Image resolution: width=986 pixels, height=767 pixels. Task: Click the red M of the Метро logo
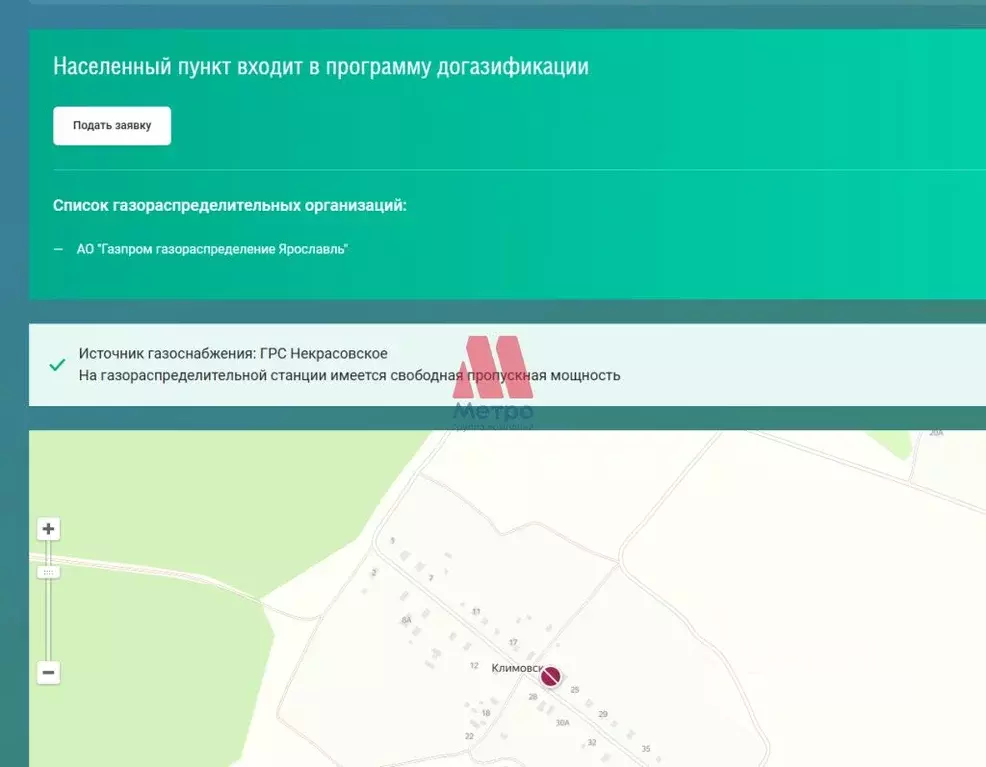[x=492, y=365]
